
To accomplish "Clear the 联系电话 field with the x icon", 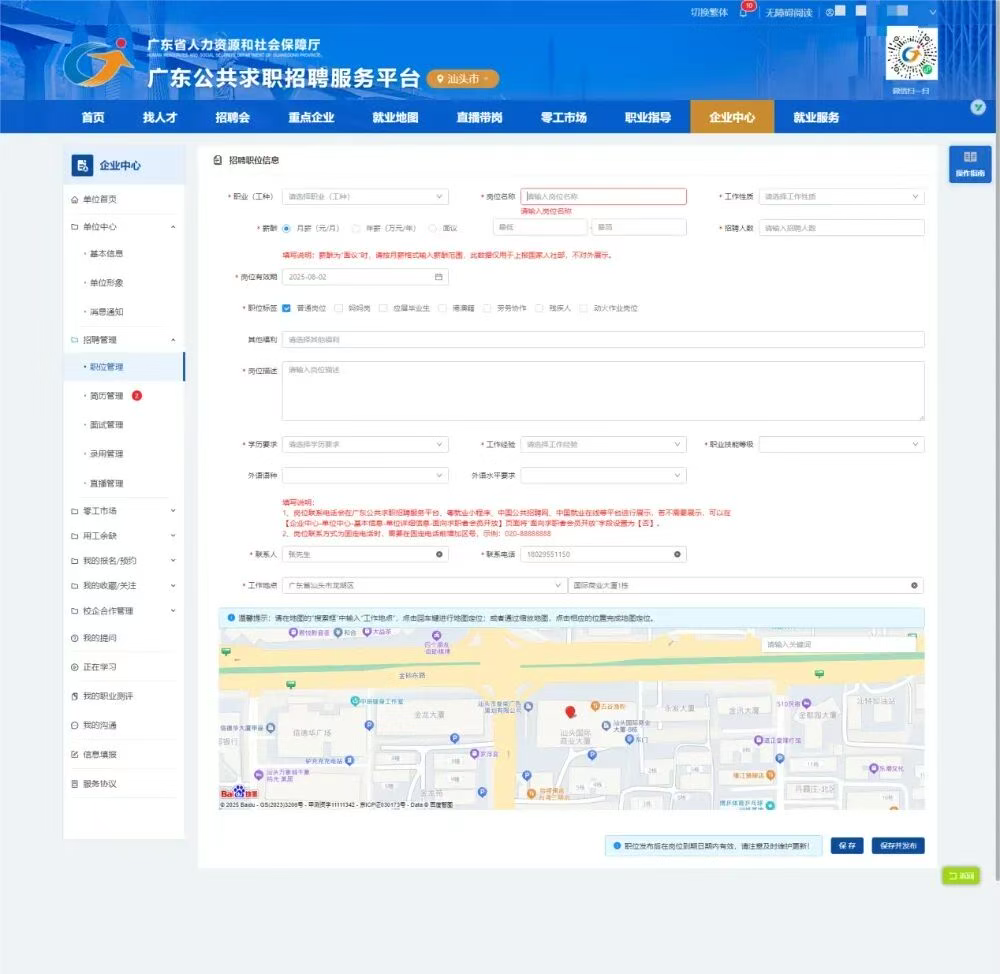I will coord(677,556).
